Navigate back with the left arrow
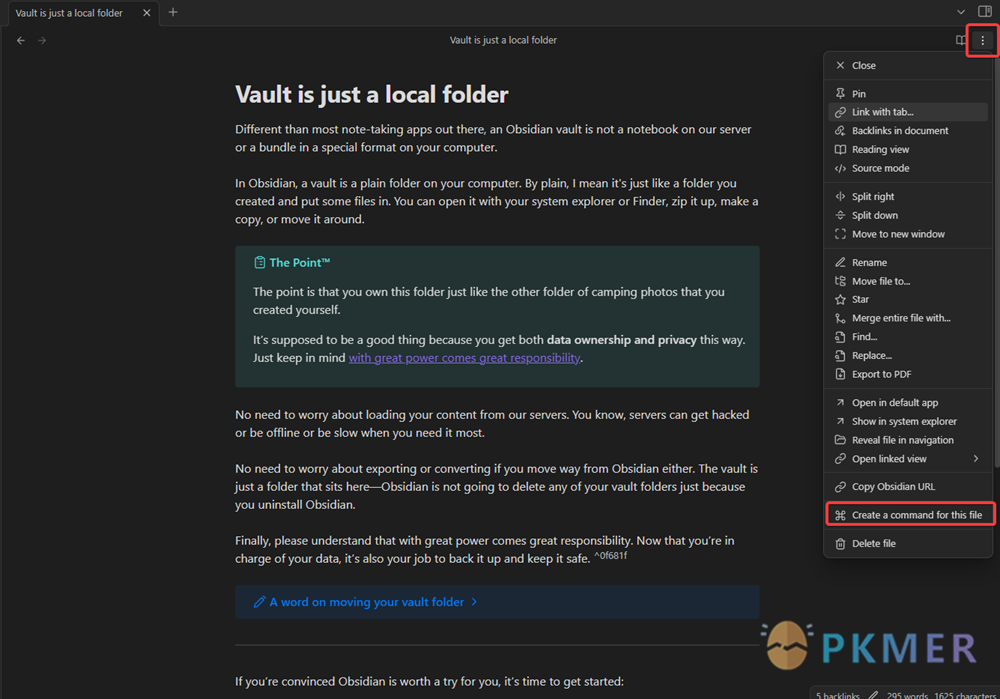Image resolution: width=1000 pixels, height=699 pixels. (x=21, y=40)
